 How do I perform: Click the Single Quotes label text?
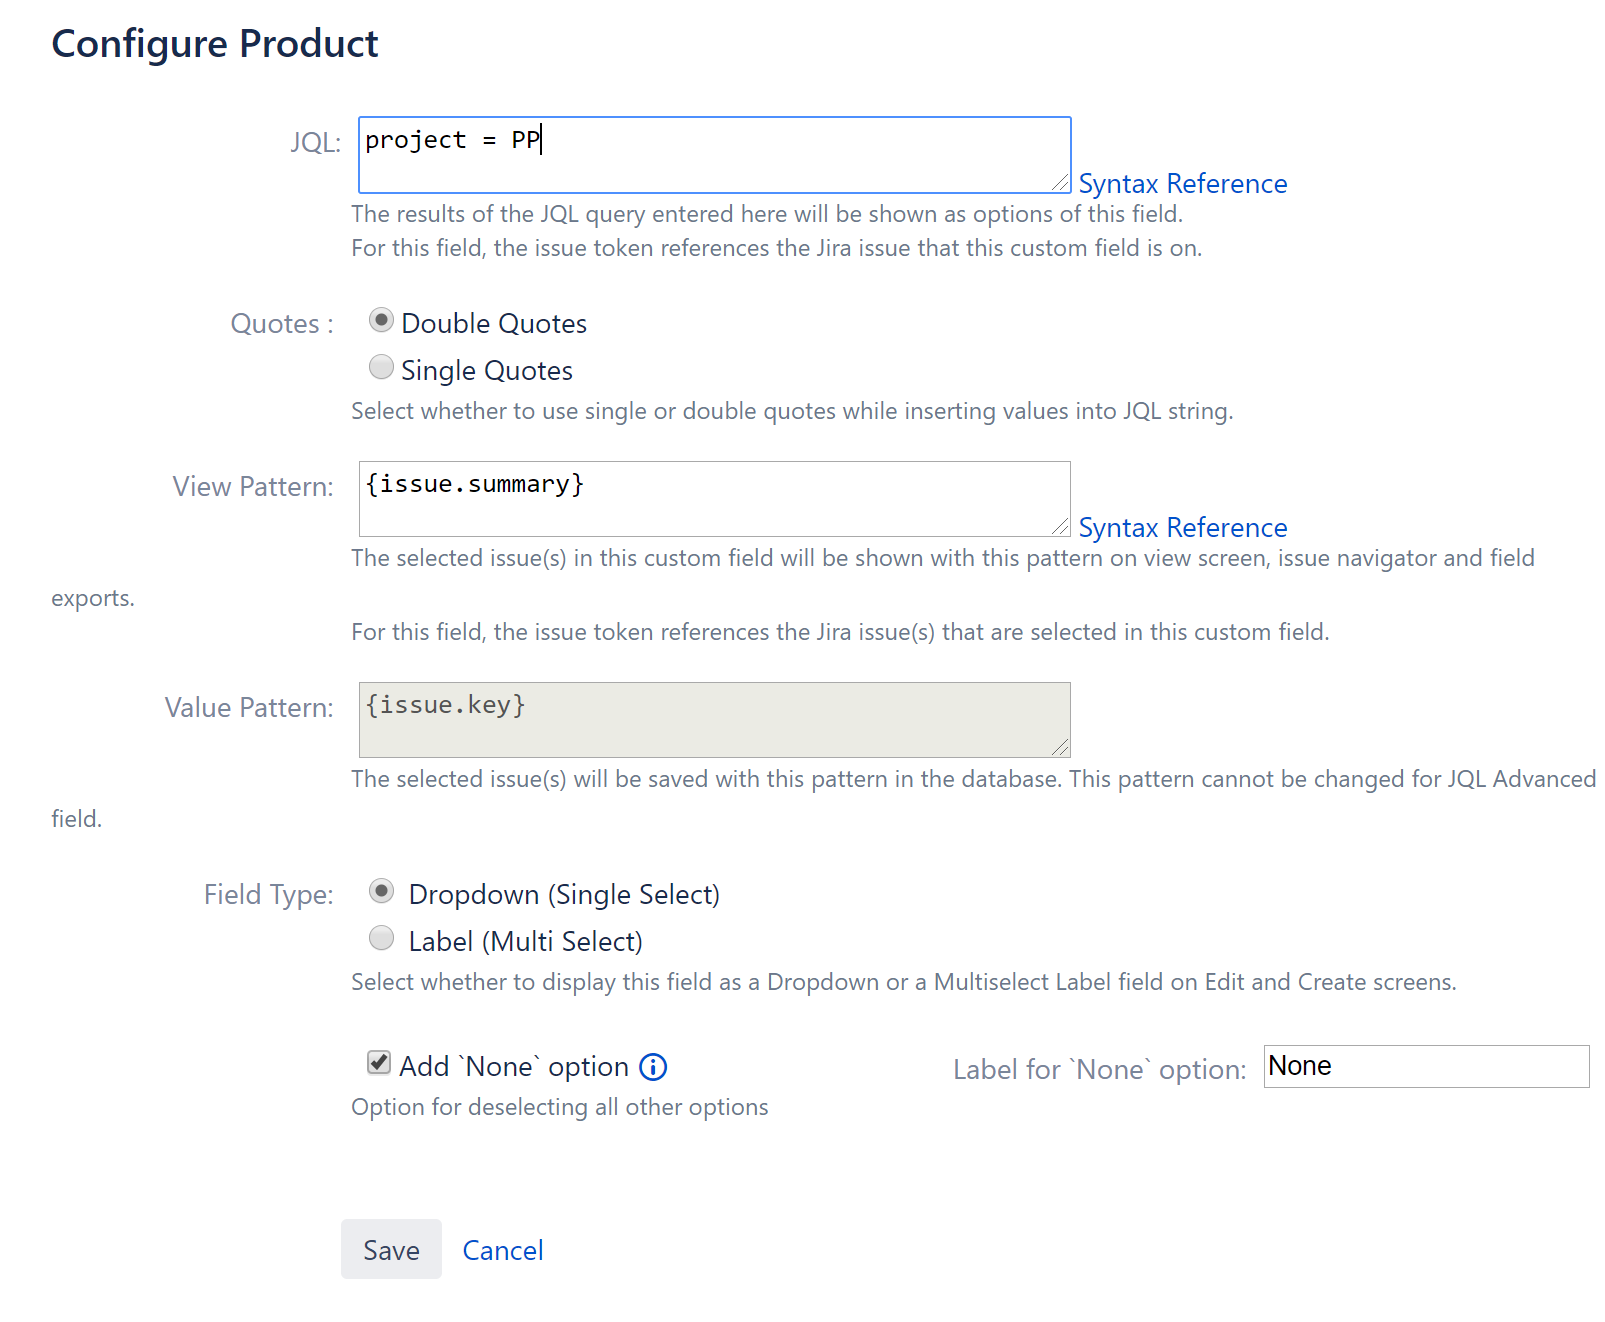pyautogui.click(x=487, y=370)
